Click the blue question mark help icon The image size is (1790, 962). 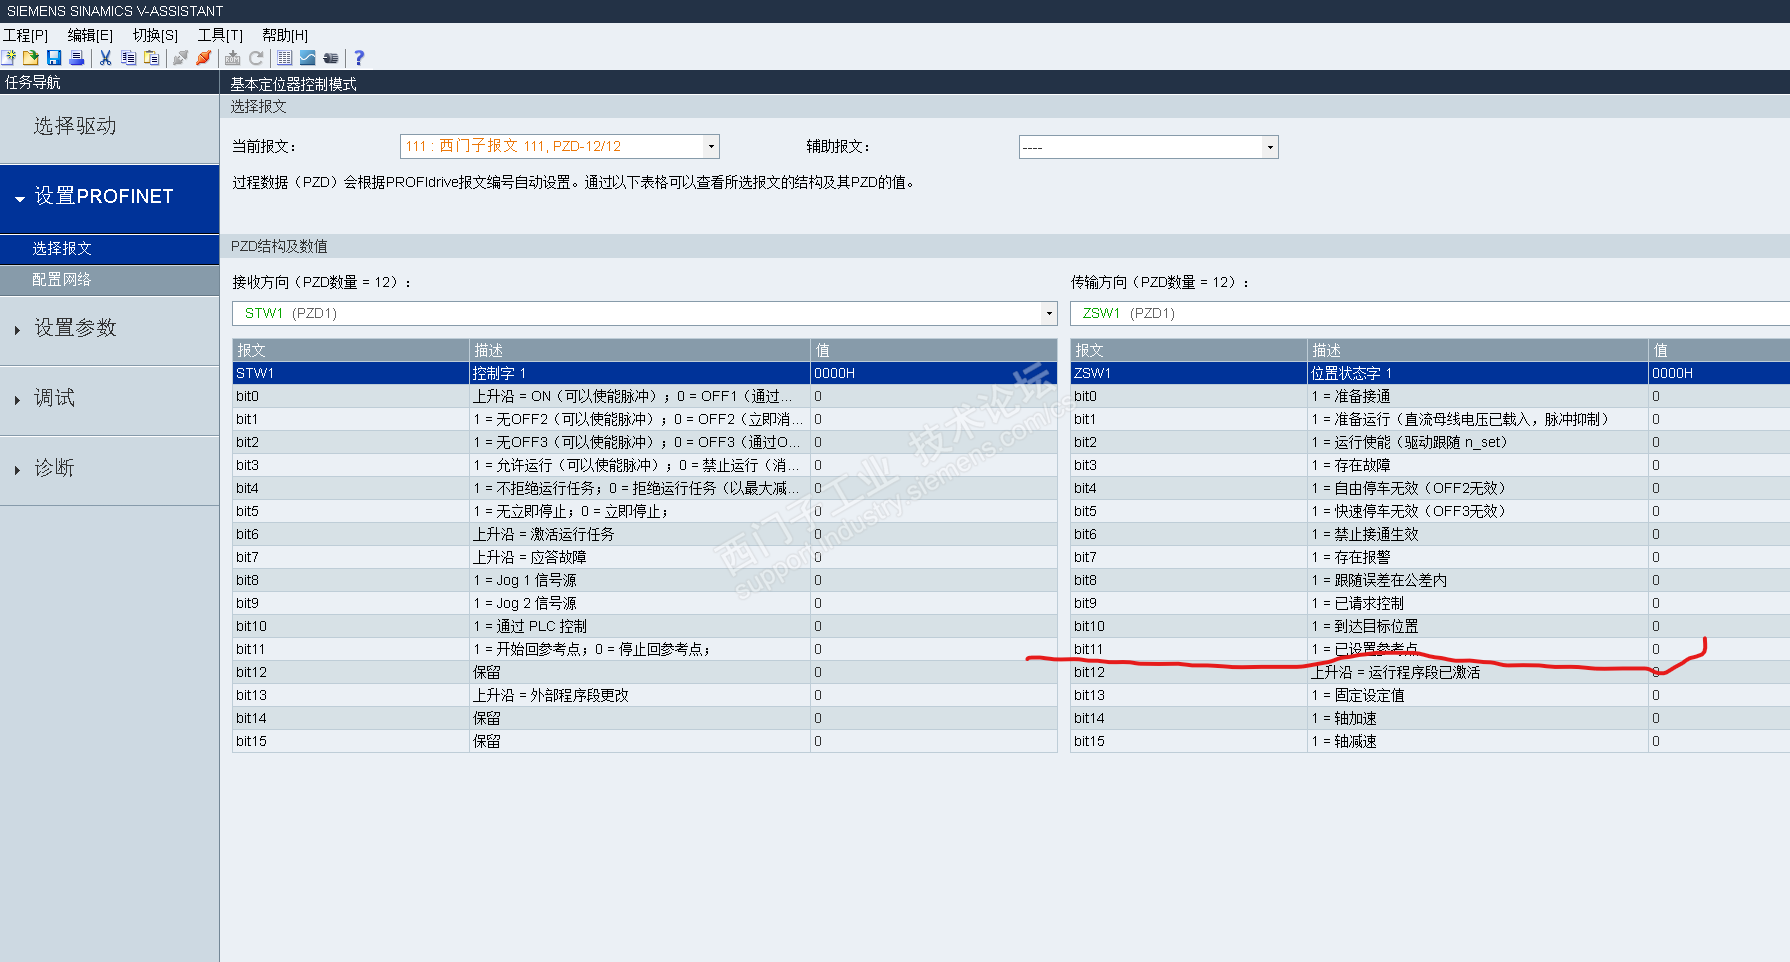point(359,58)
